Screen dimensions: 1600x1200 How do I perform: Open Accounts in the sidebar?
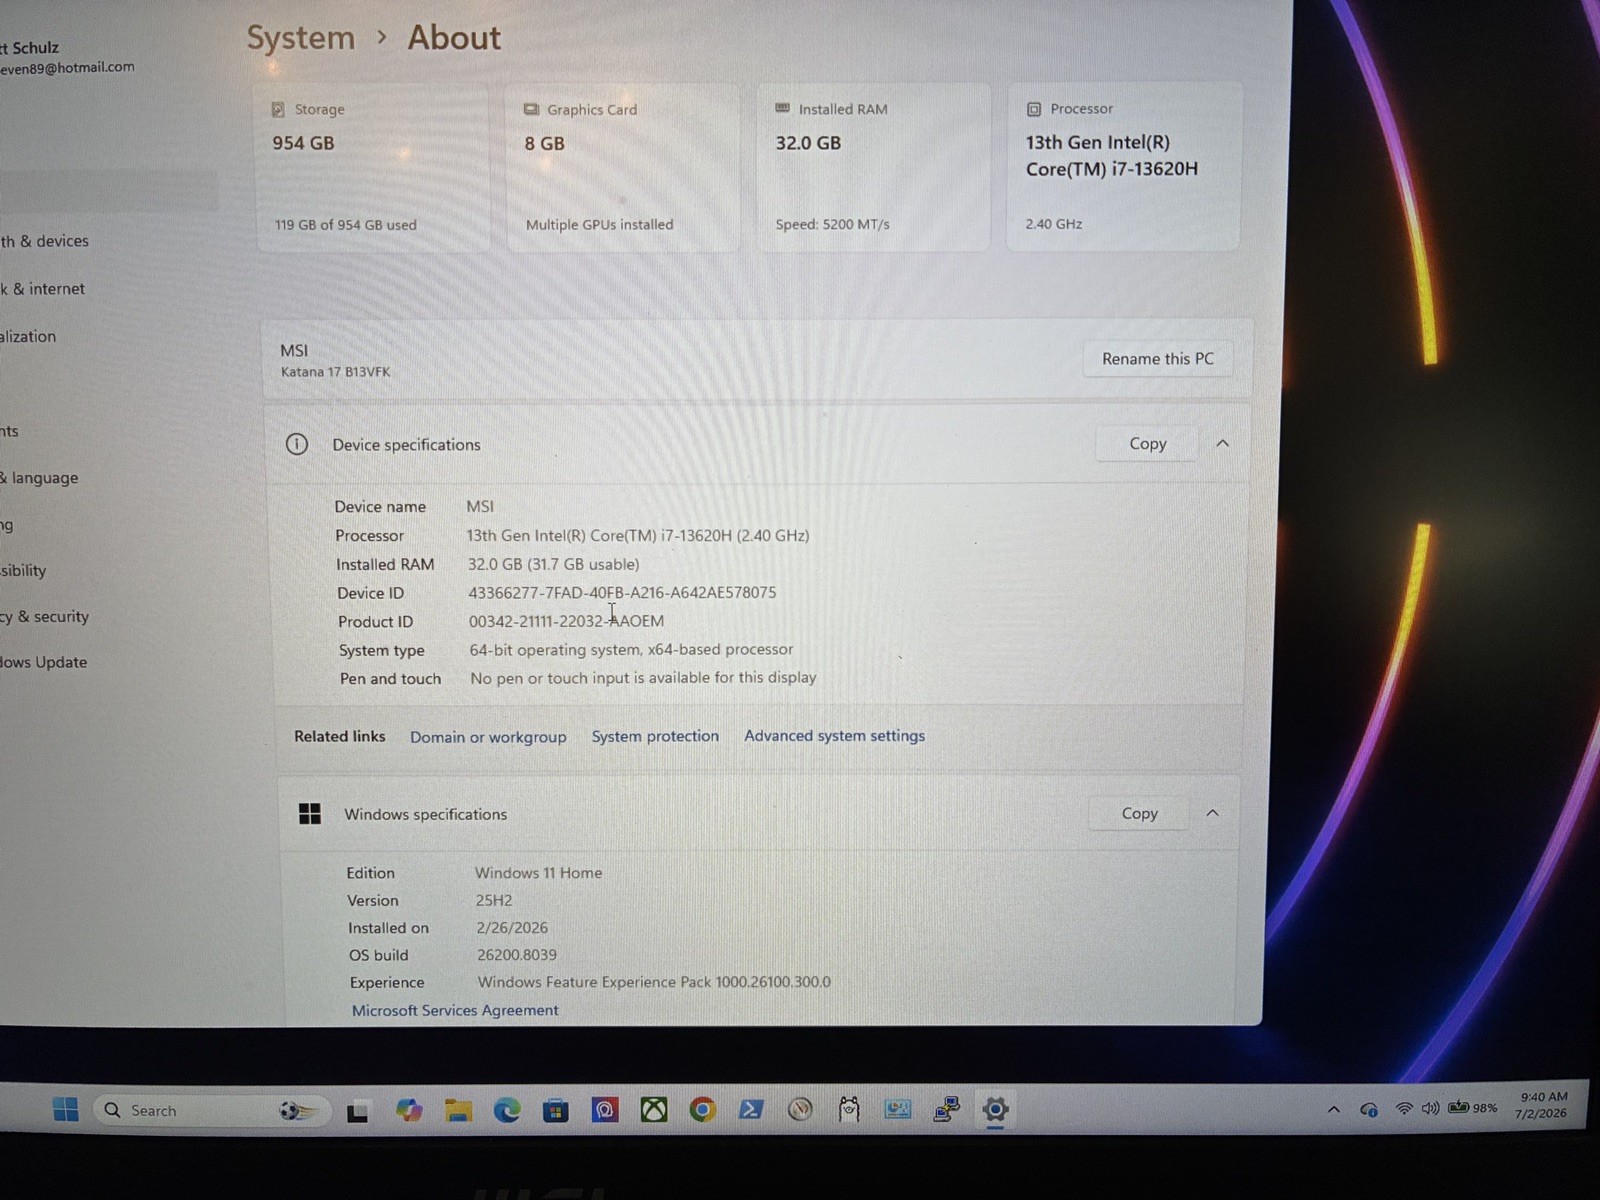10,431
